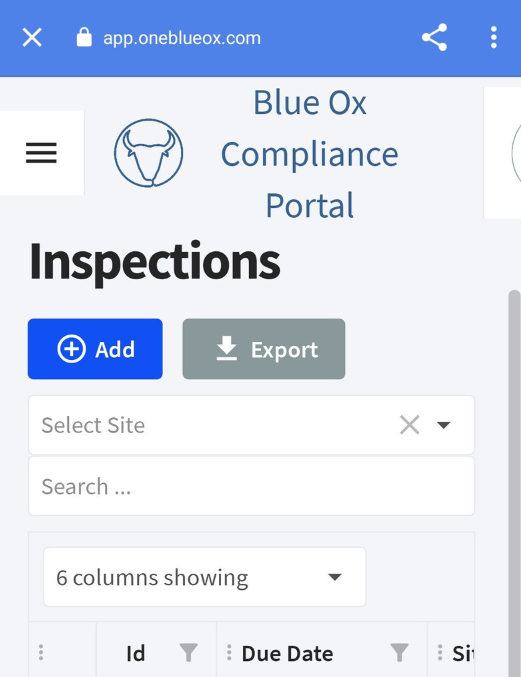Screen dimensions: 521x677
Task: Clear the Select Site field with X
Action: click(409, 425)
